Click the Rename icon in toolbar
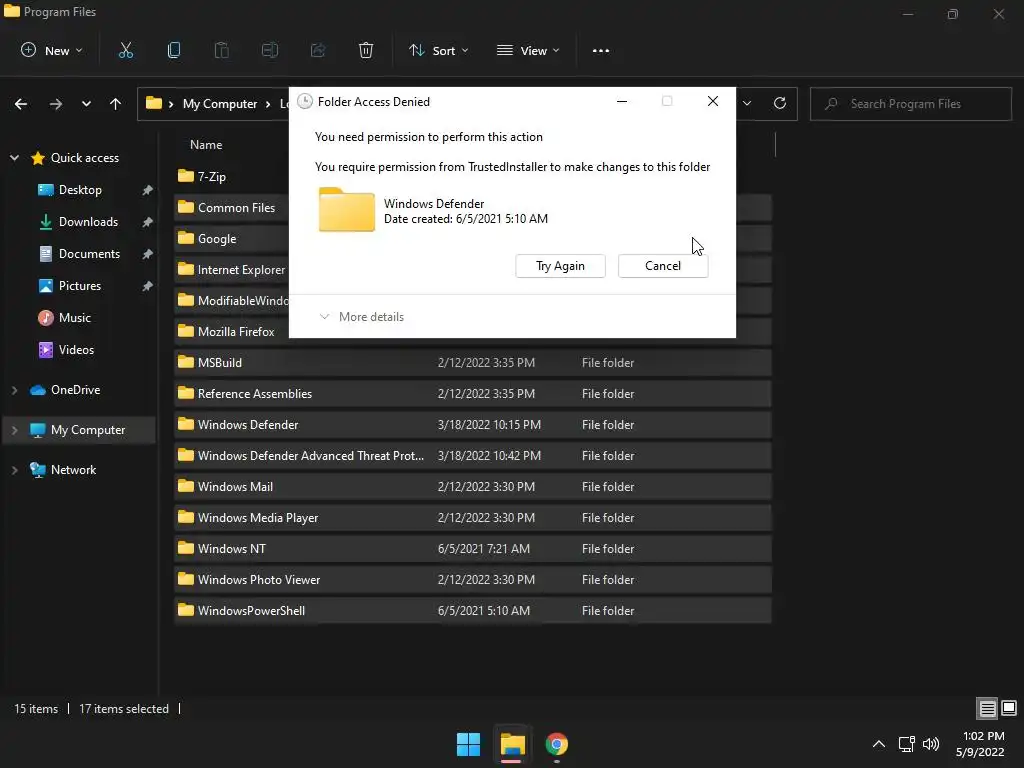This screenshot has width=1024, height=768. 270,50
